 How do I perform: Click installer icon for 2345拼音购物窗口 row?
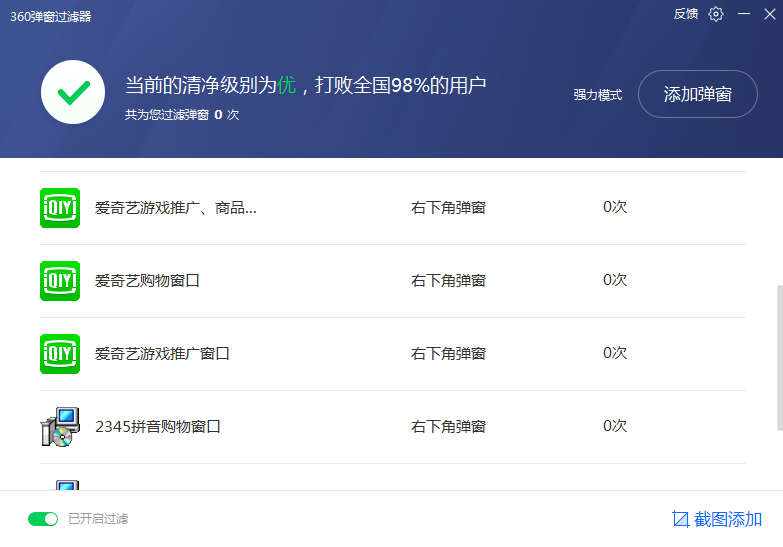pyautogui.click(x=60, y=427)
